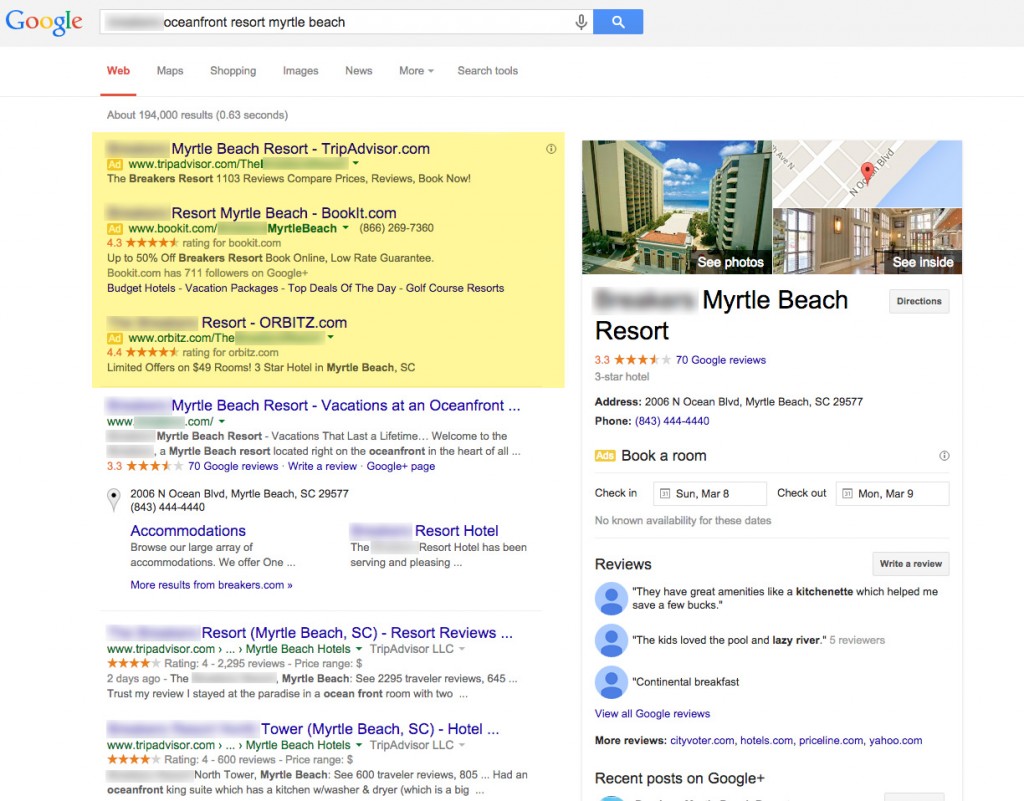Open Vacations at an Oceanfront organic result title

tap(313, 405)
